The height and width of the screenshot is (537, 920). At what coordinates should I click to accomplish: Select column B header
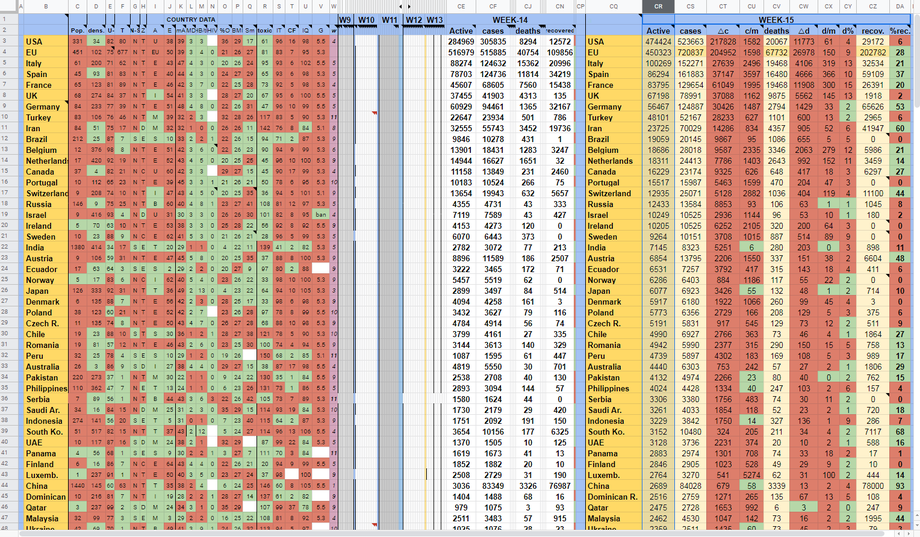click(x=46, y=6)
